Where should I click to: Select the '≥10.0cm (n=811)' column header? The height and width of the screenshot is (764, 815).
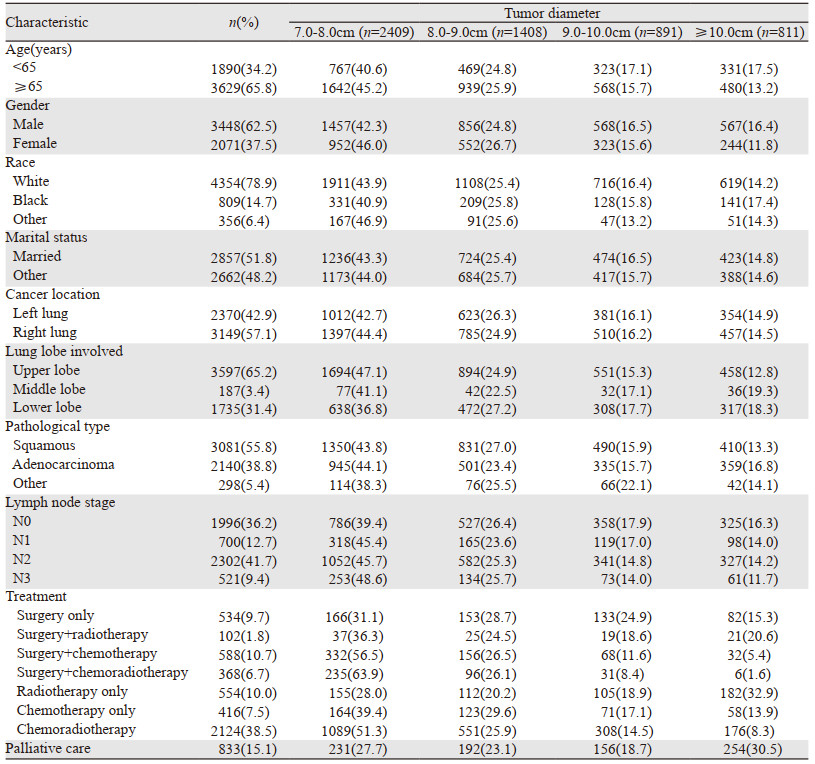tap(750, 31)
